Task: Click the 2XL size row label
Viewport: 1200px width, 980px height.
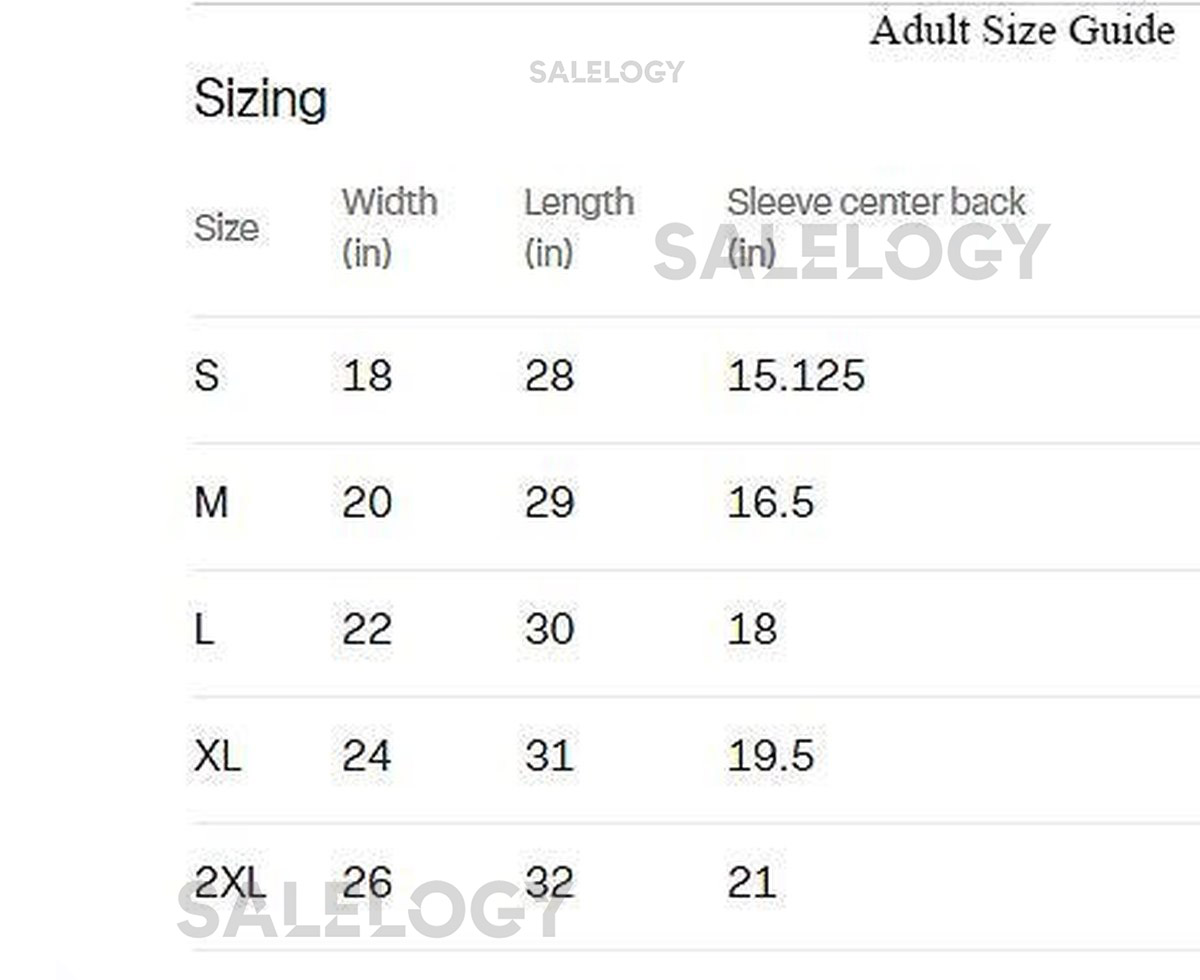Action: [230, 882]
